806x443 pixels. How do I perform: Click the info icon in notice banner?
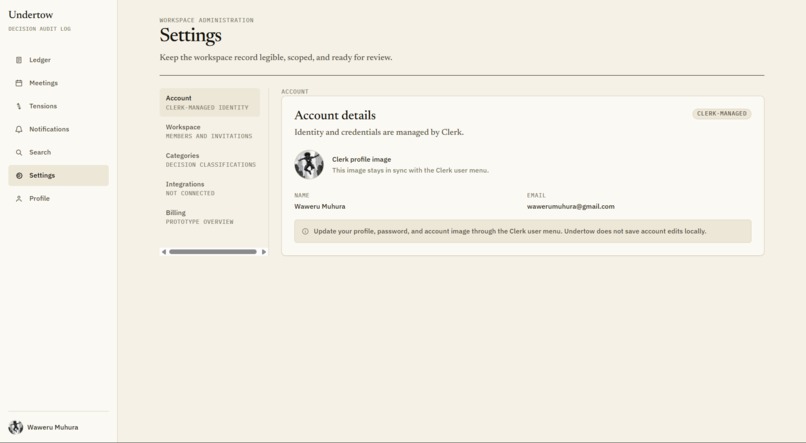click(x=305, y=231)
